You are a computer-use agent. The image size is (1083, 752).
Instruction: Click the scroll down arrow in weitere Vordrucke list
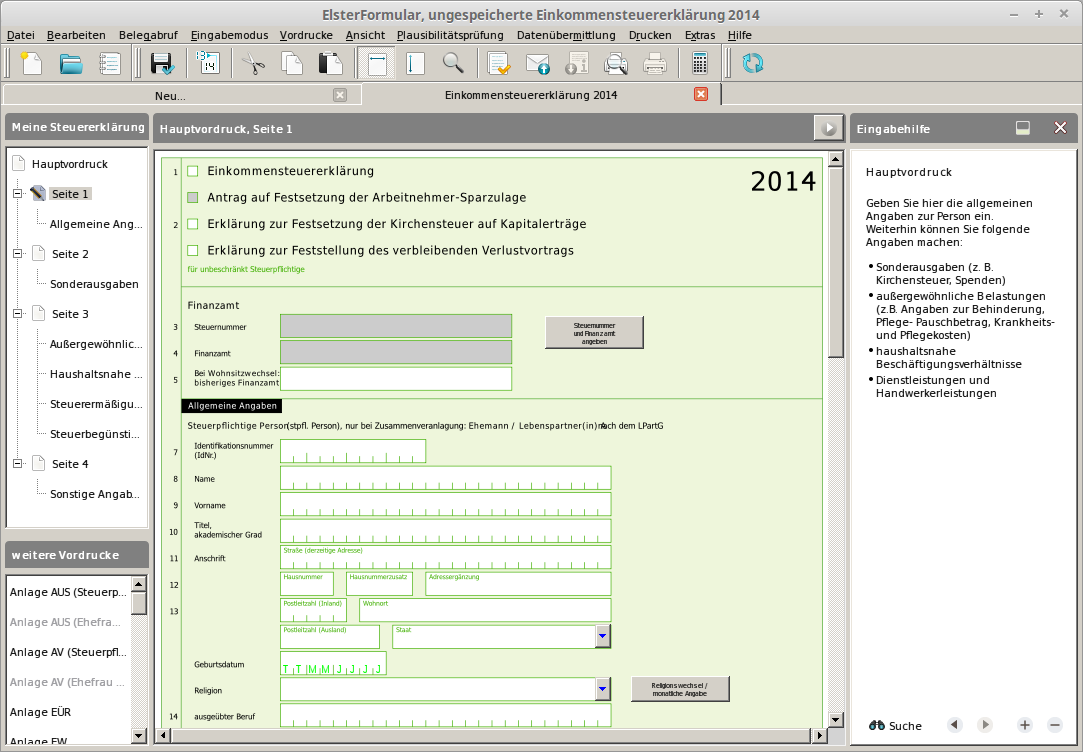pos(138,735)
